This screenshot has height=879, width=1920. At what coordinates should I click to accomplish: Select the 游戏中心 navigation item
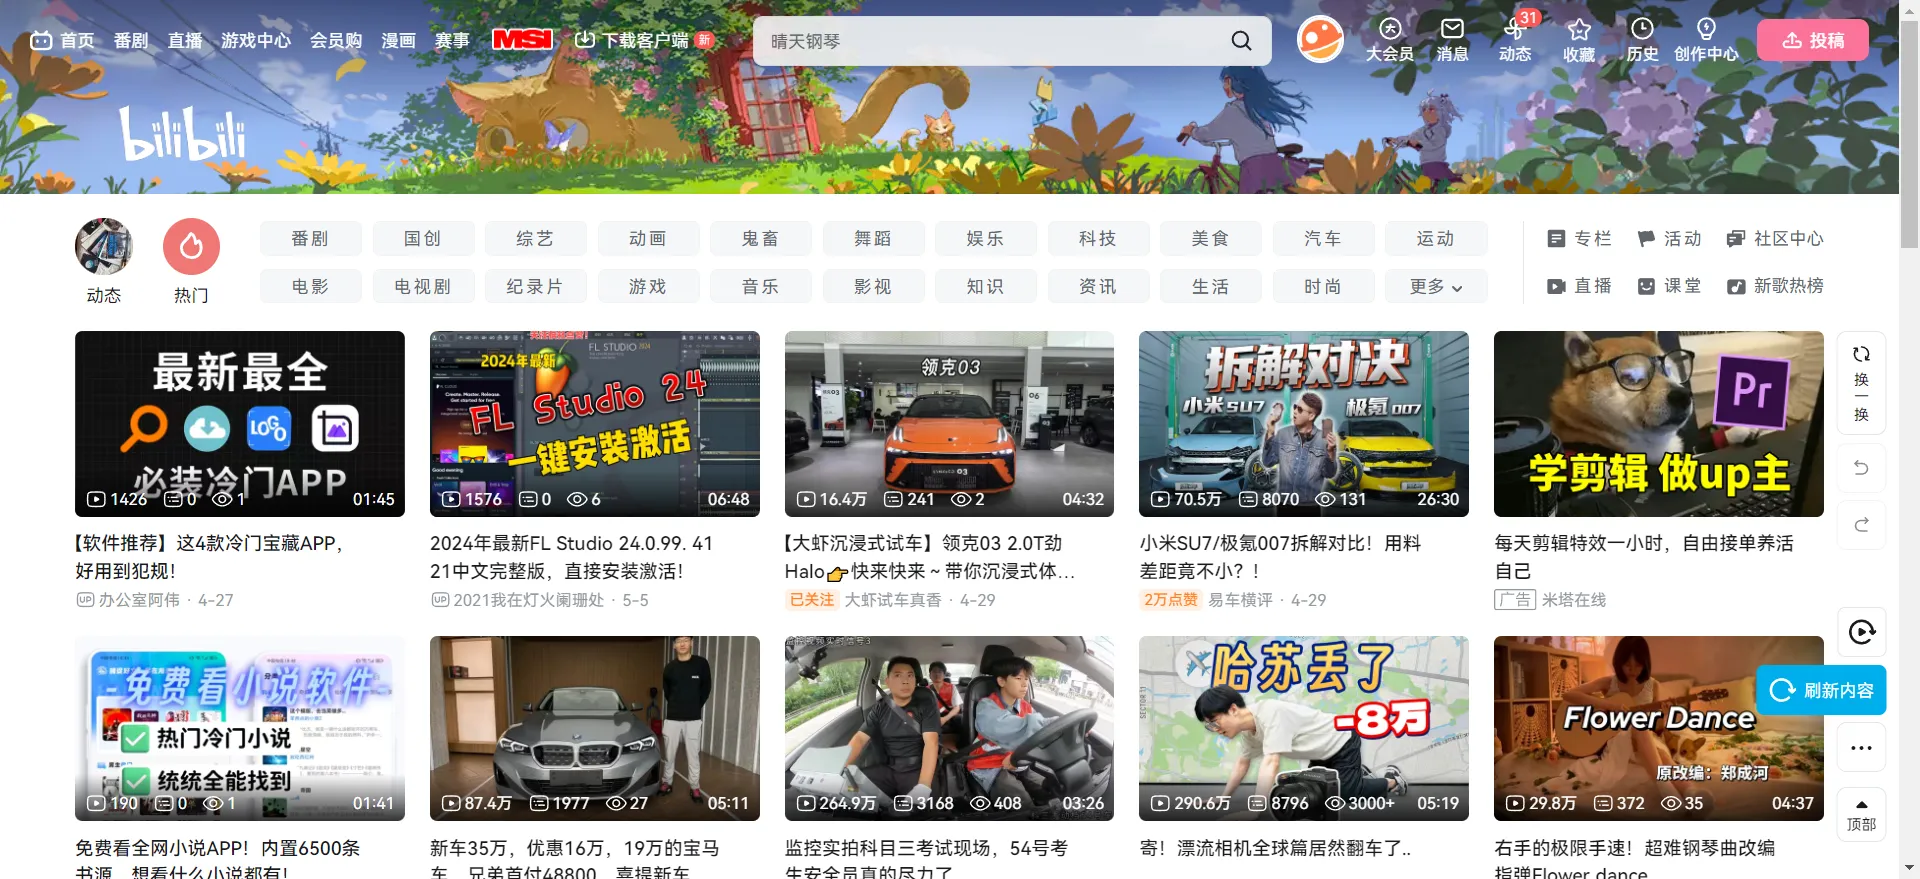pos(256,41)
